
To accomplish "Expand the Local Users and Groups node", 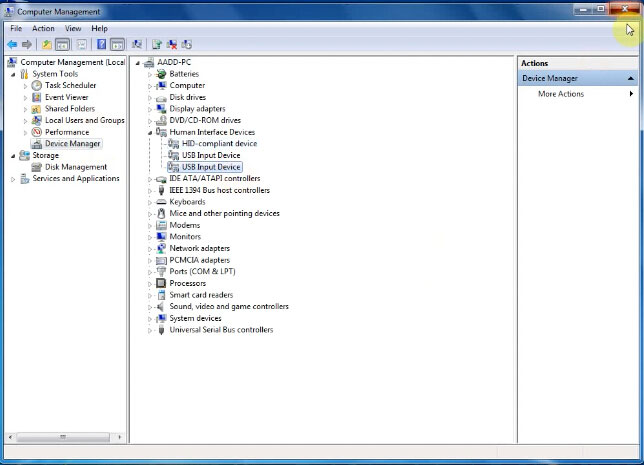I will [25, 121].
